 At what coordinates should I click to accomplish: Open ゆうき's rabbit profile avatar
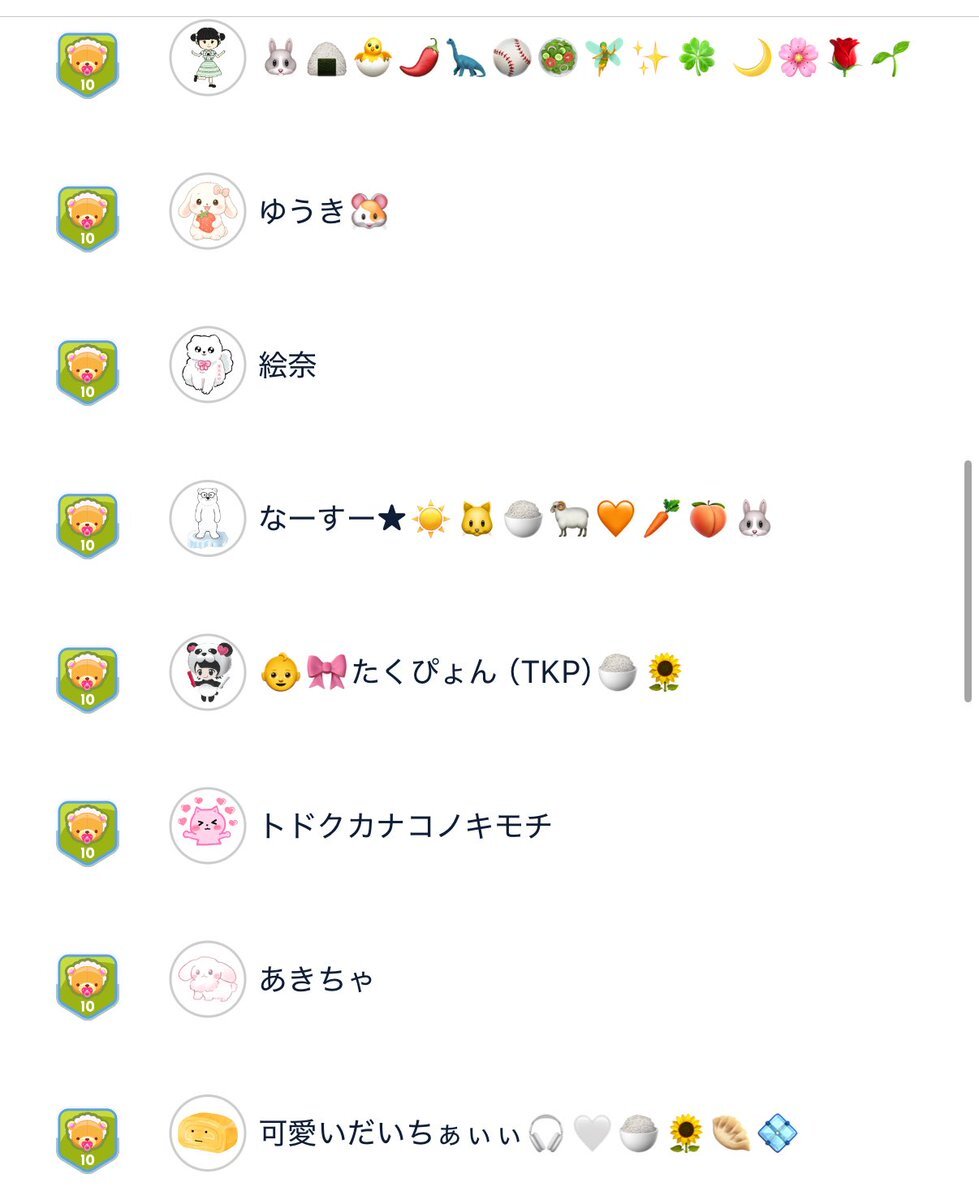pos(207,211)
